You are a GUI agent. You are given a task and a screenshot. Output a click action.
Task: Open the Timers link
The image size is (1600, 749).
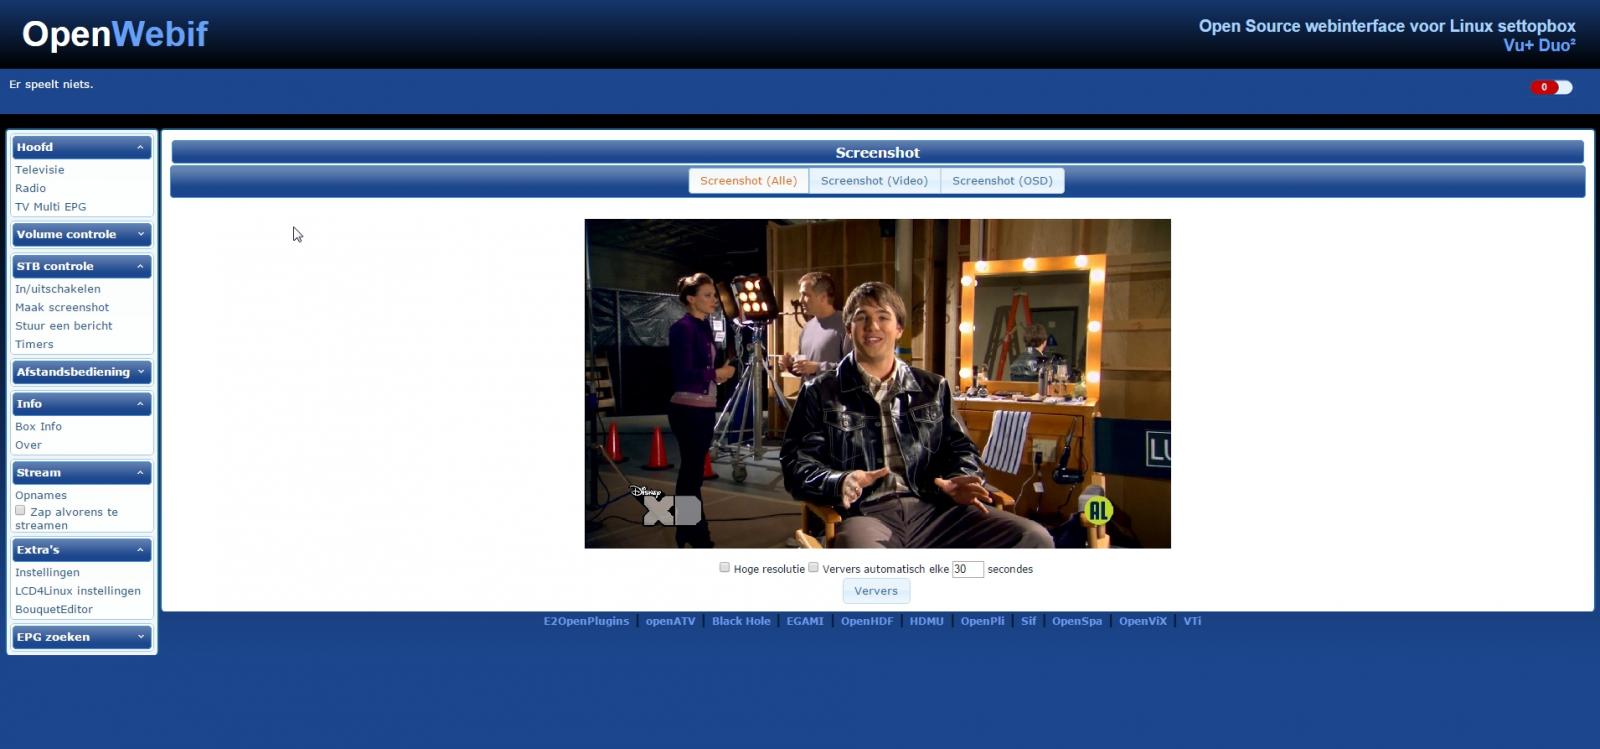tap(34, 345)
